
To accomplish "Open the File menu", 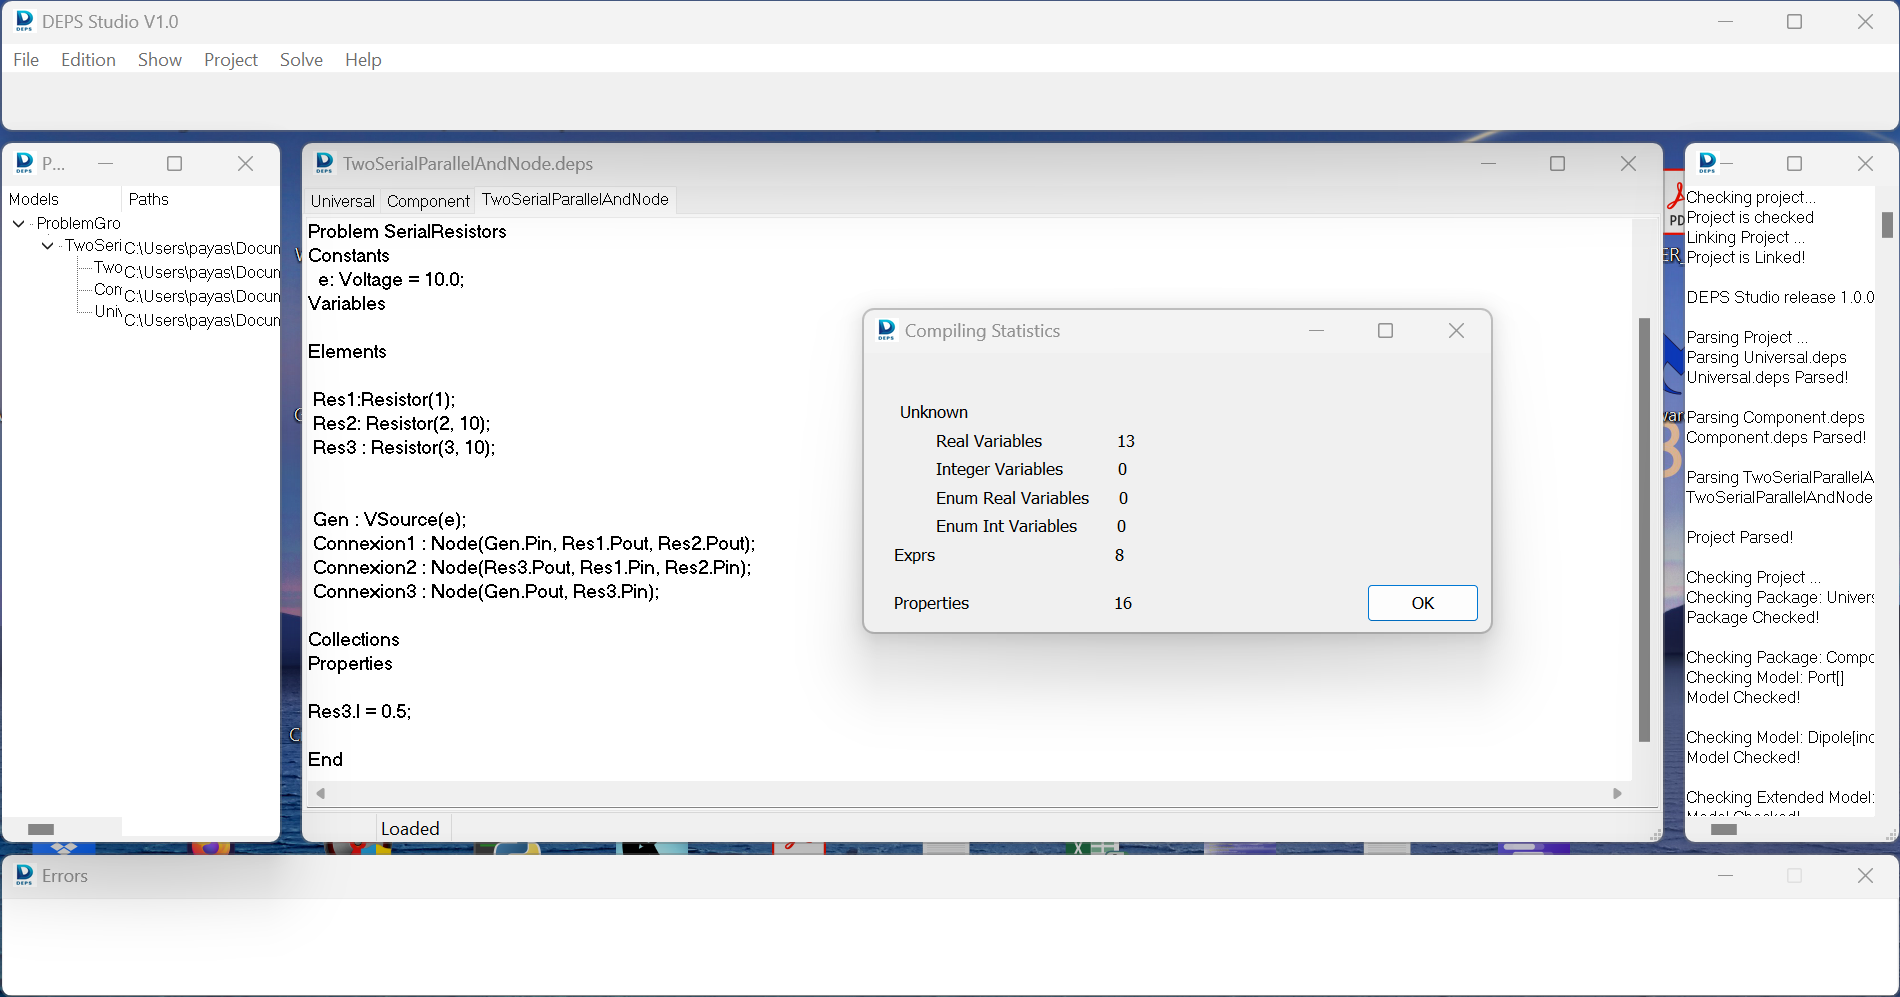I will (x=26, y=60).
